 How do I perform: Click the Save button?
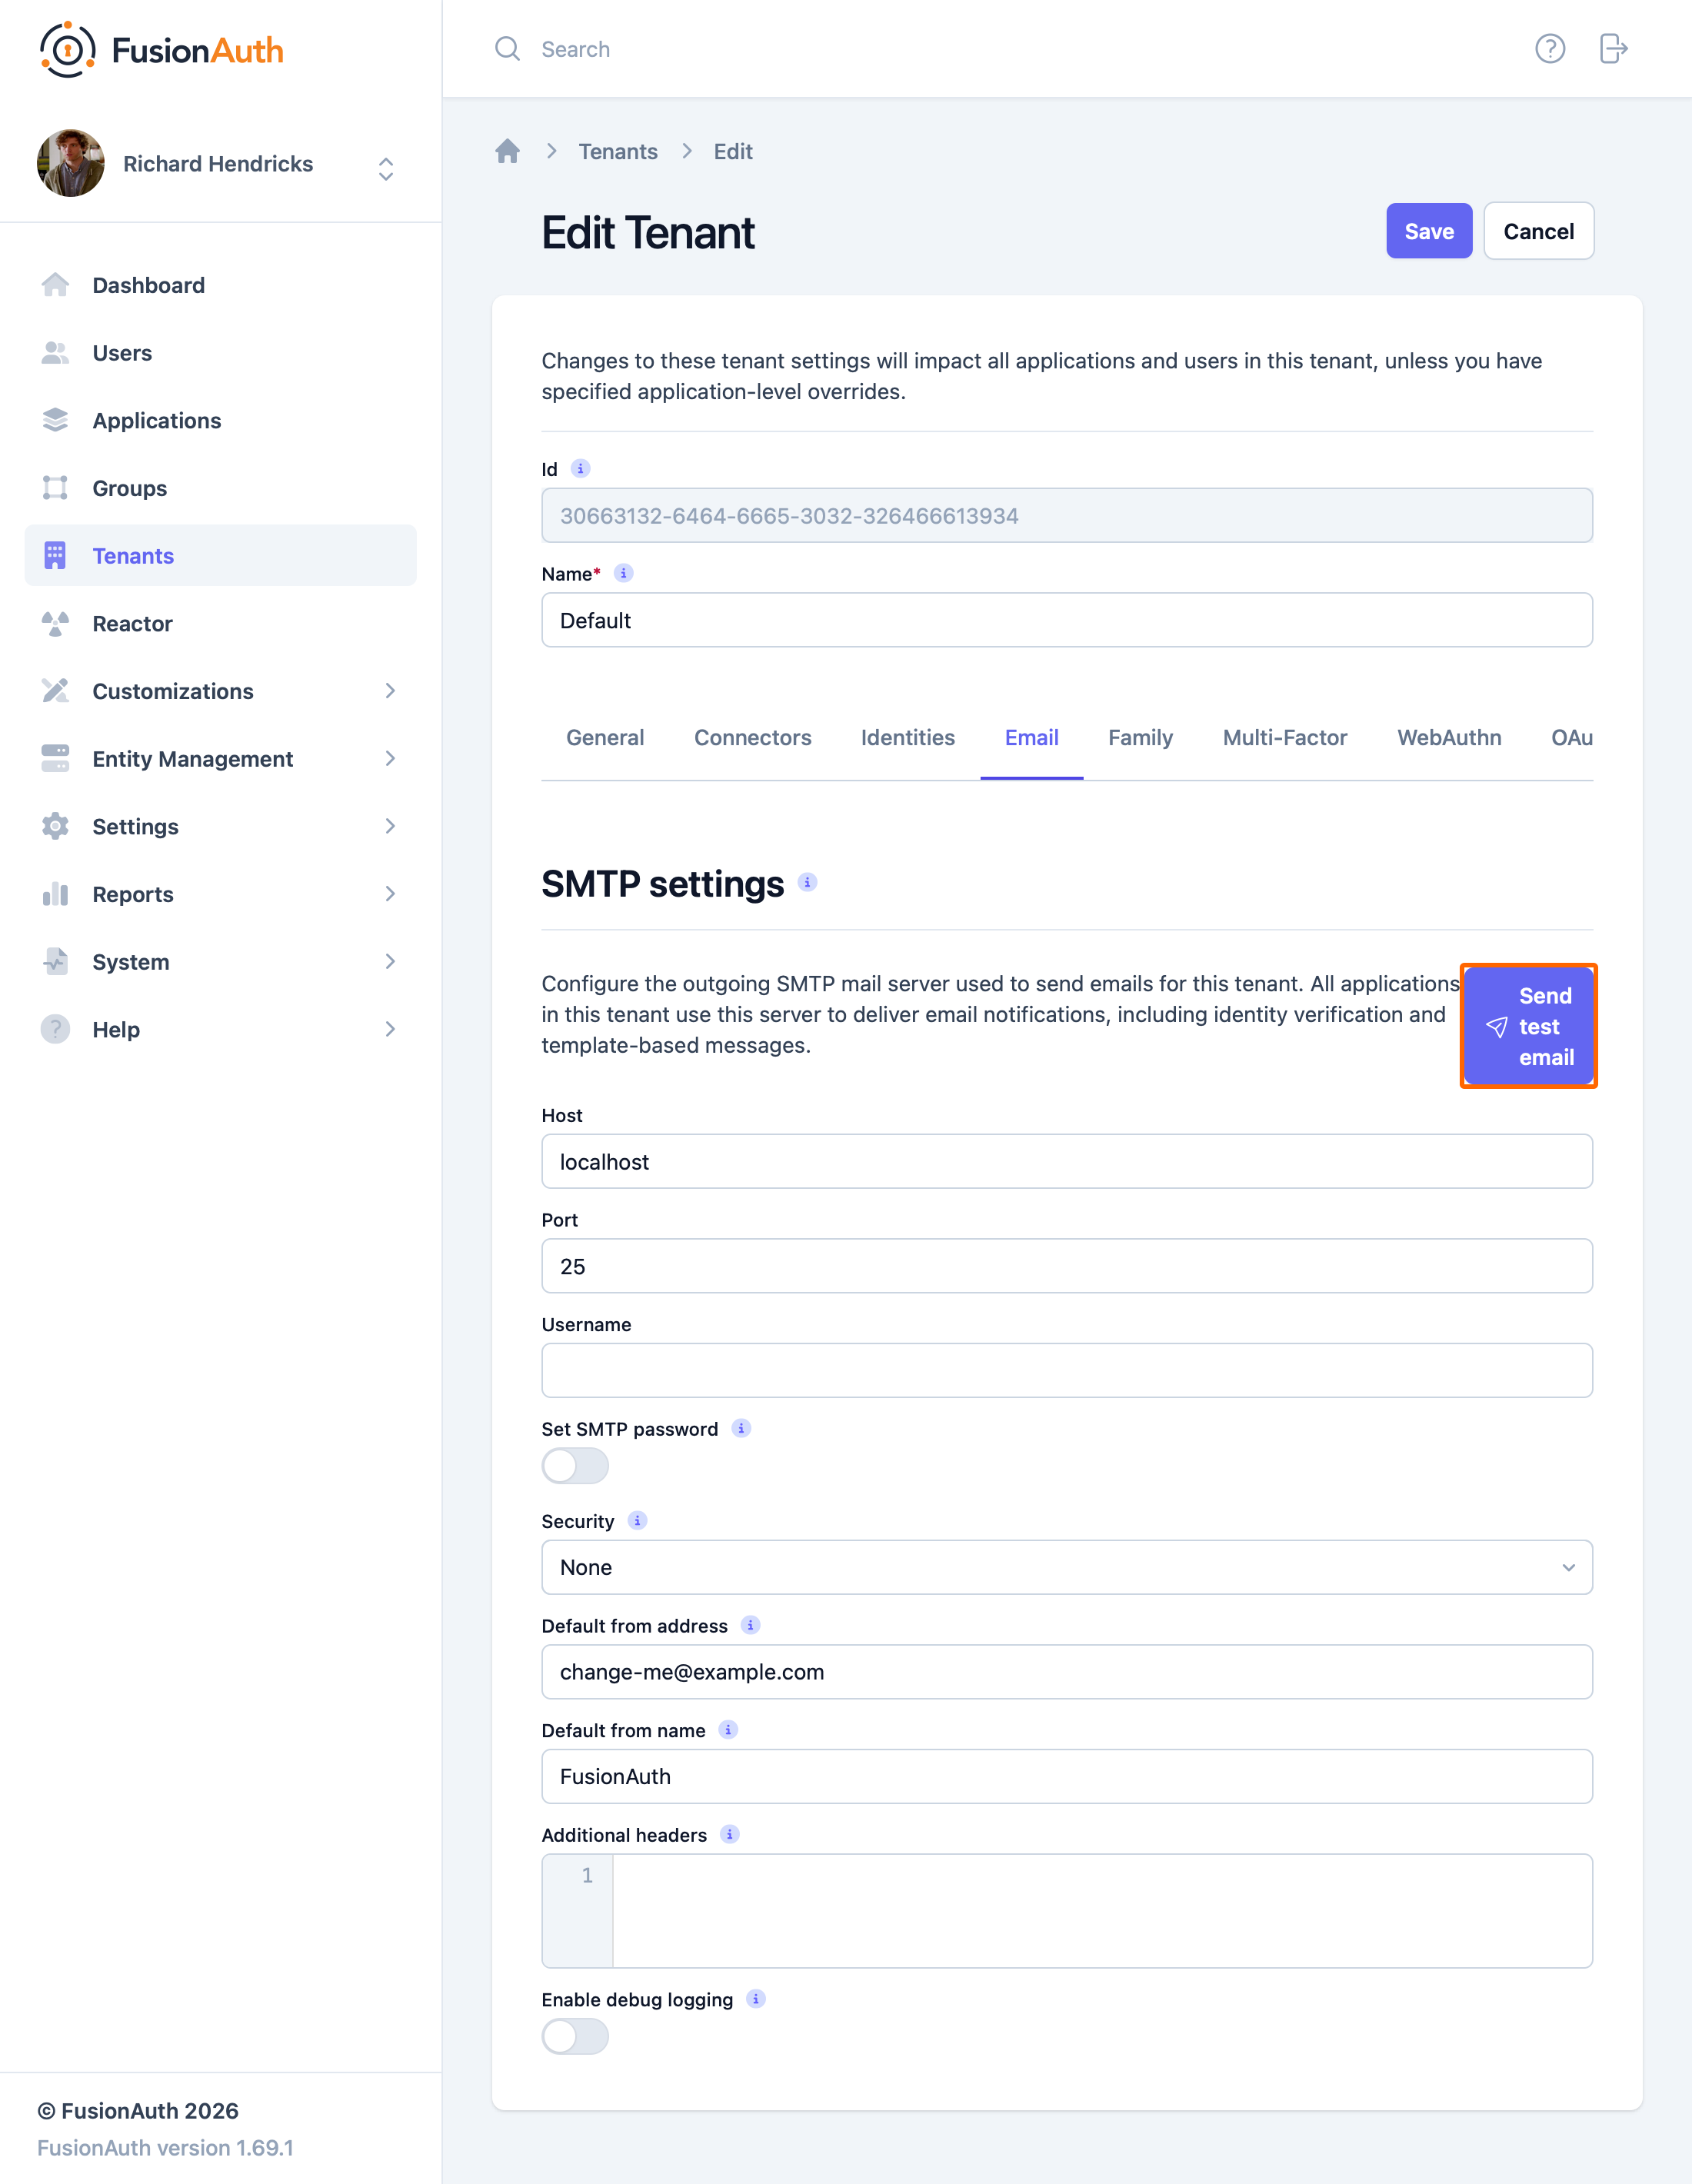pyautogui.click(x=1429, y=231)
